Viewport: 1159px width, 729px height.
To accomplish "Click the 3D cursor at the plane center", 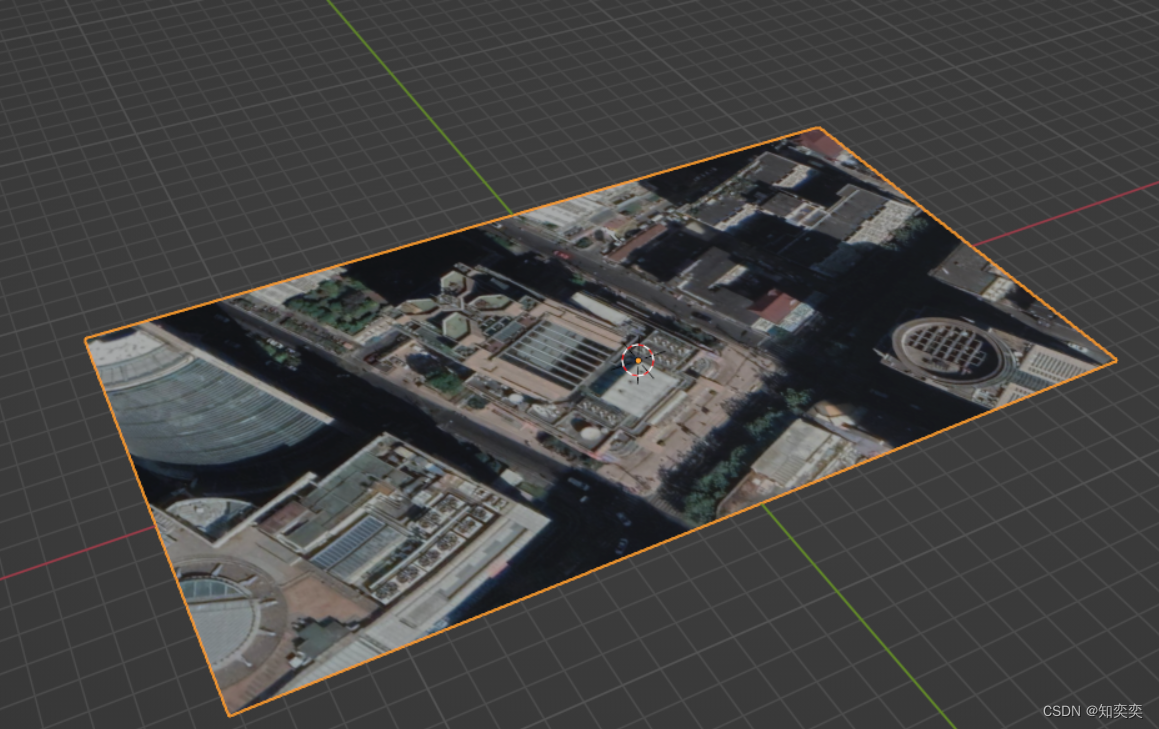I will coord(638,361).
